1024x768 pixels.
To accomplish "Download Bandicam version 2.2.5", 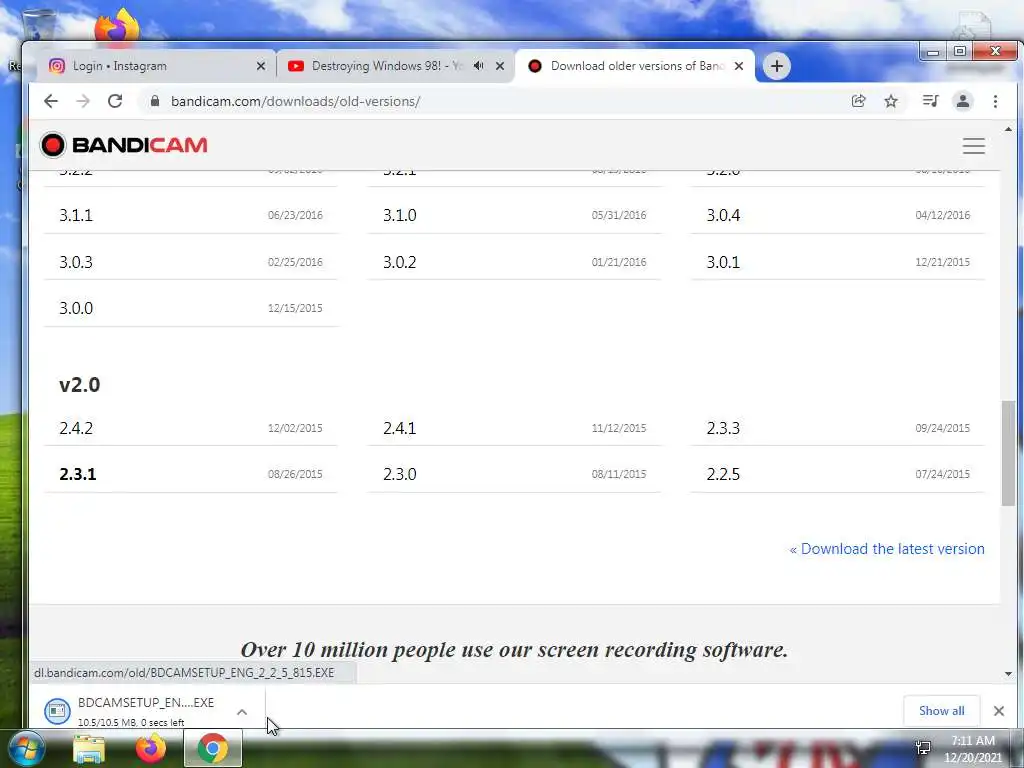I will tap(838, 474).
